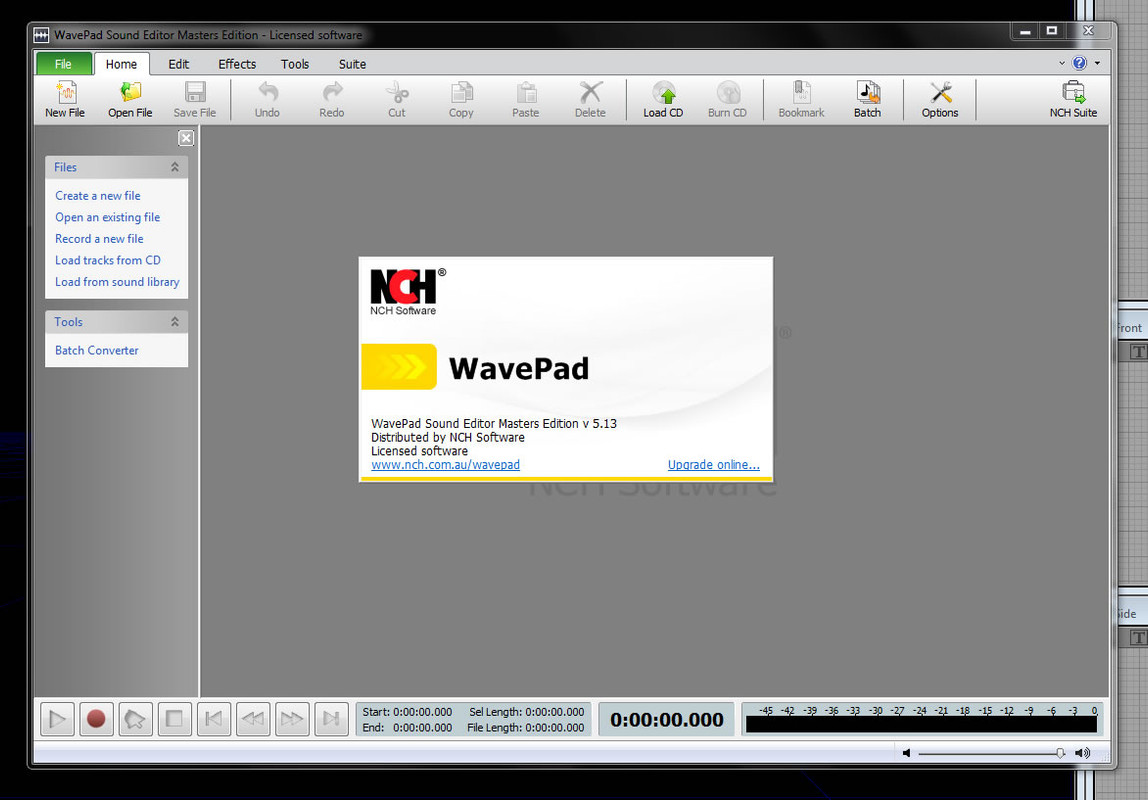The height and width of the screenshot is (800, 1148).
Task: Switch to the Effects tab
Action: 237,64
